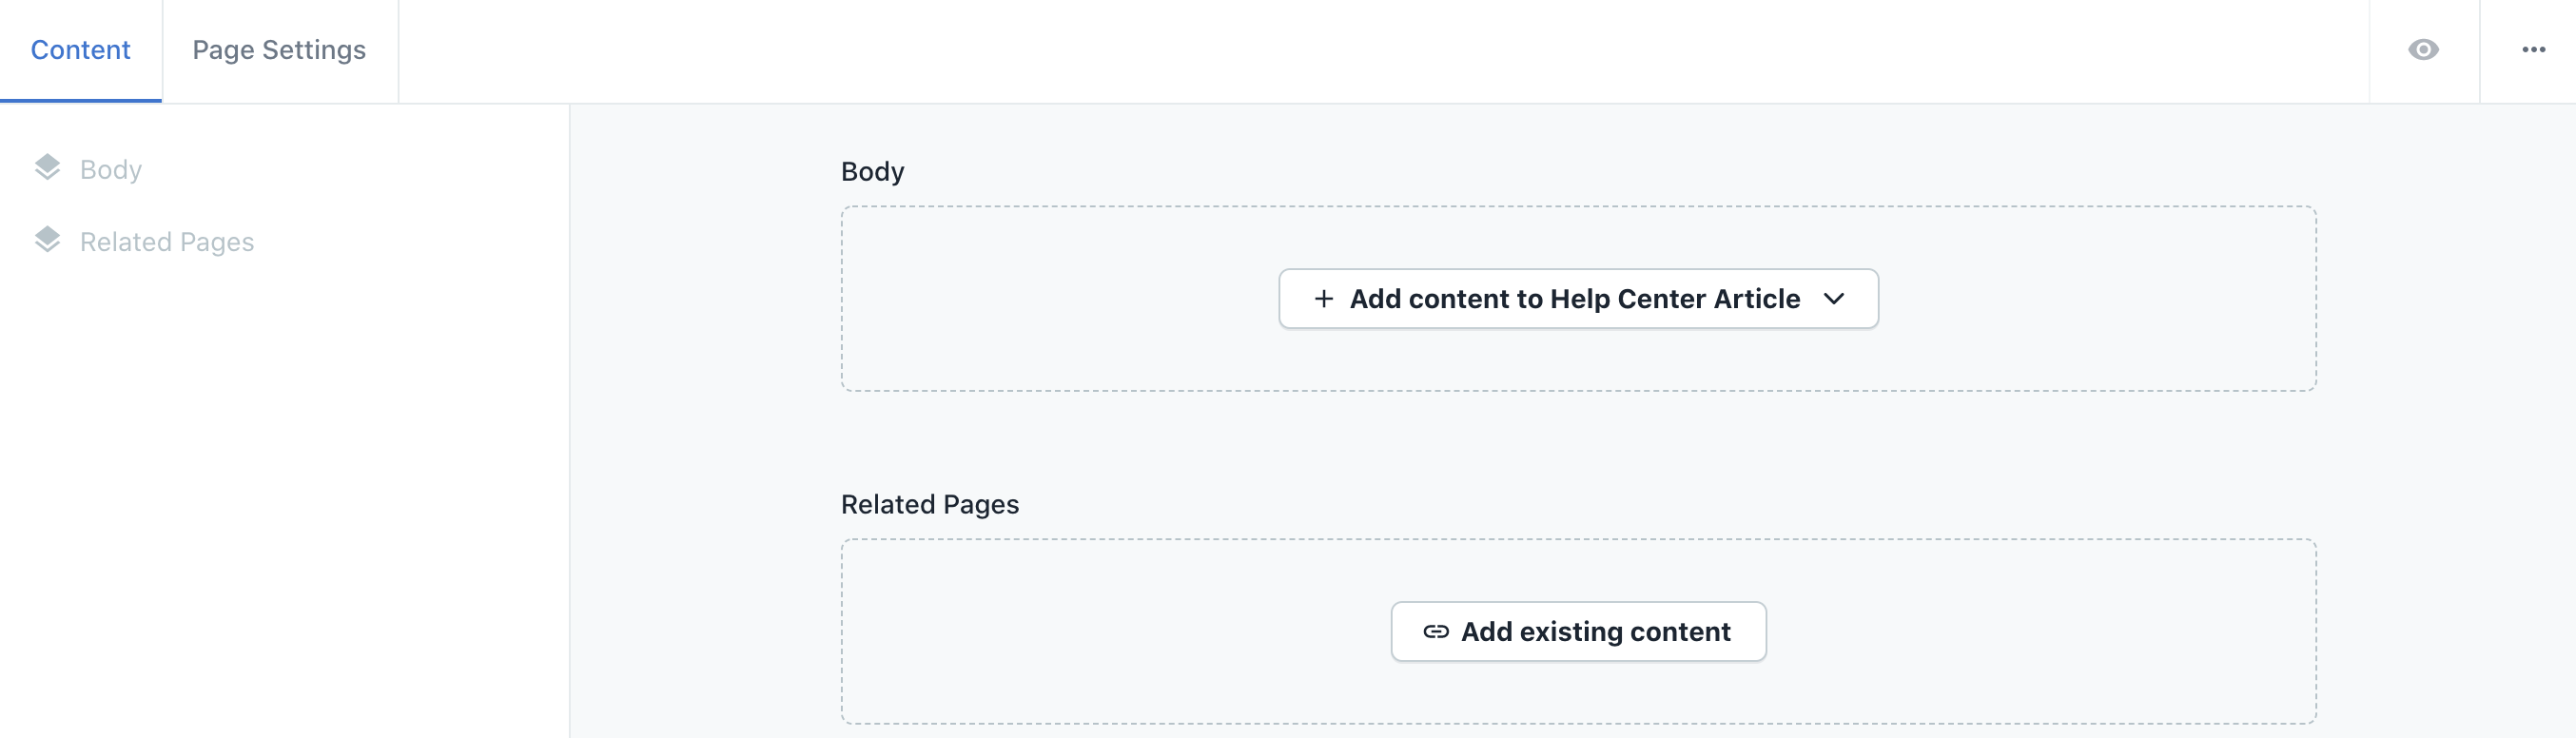Viewport: 2576px width, 738px height.
Task: Click the Related Pages heading in main area
Action: tap(930, 504)
